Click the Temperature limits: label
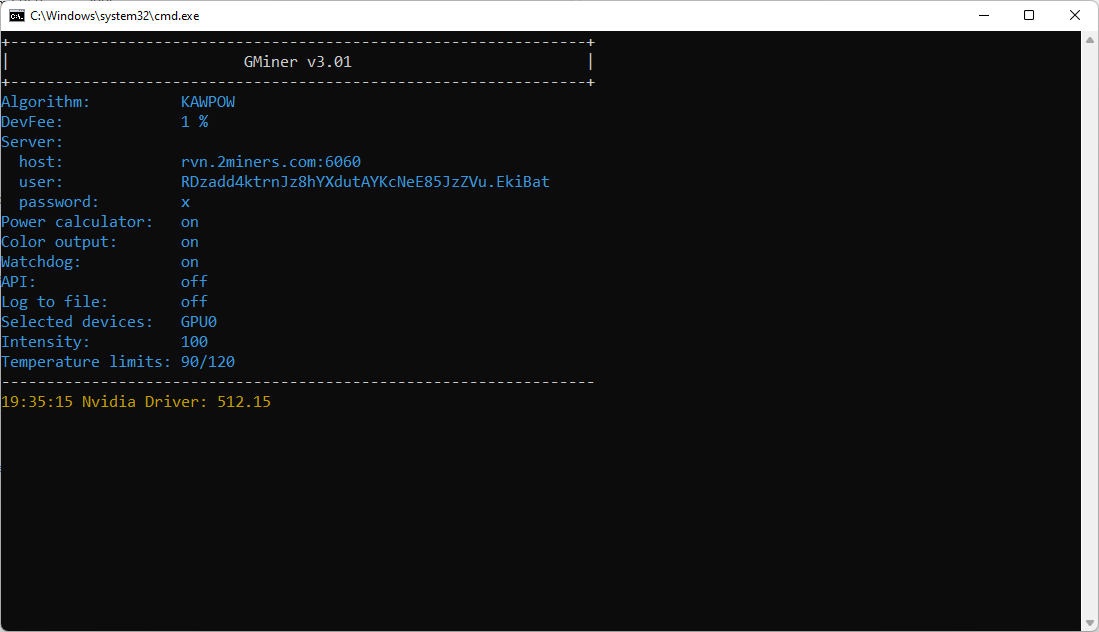This screenshot has width=1099, height=632. tap(86, 362)
